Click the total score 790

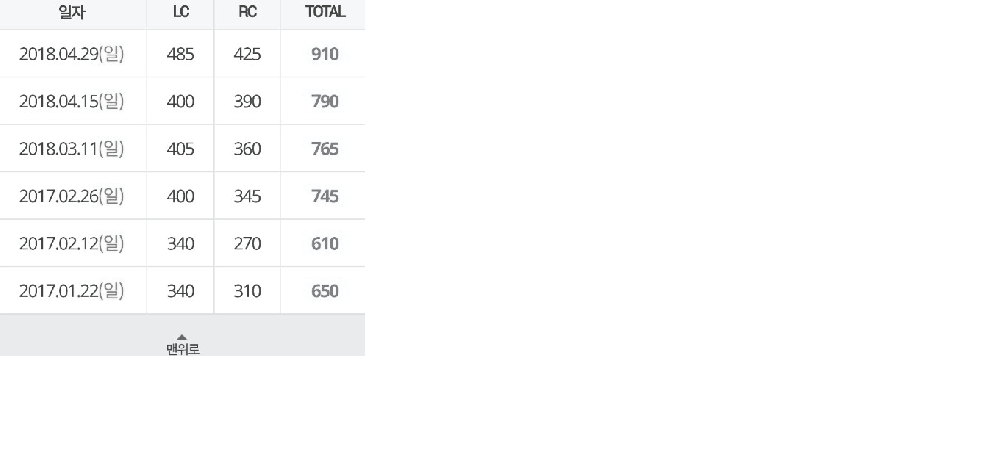click(325, 101)
